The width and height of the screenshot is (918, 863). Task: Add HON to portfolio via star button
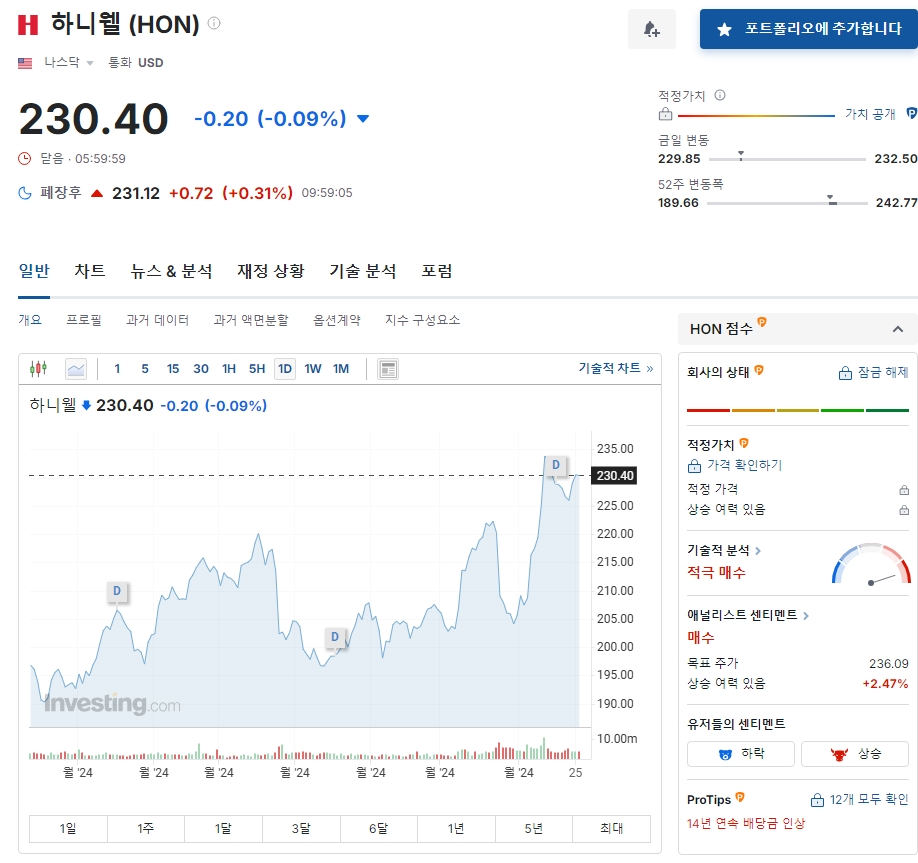tap(809, 29)
